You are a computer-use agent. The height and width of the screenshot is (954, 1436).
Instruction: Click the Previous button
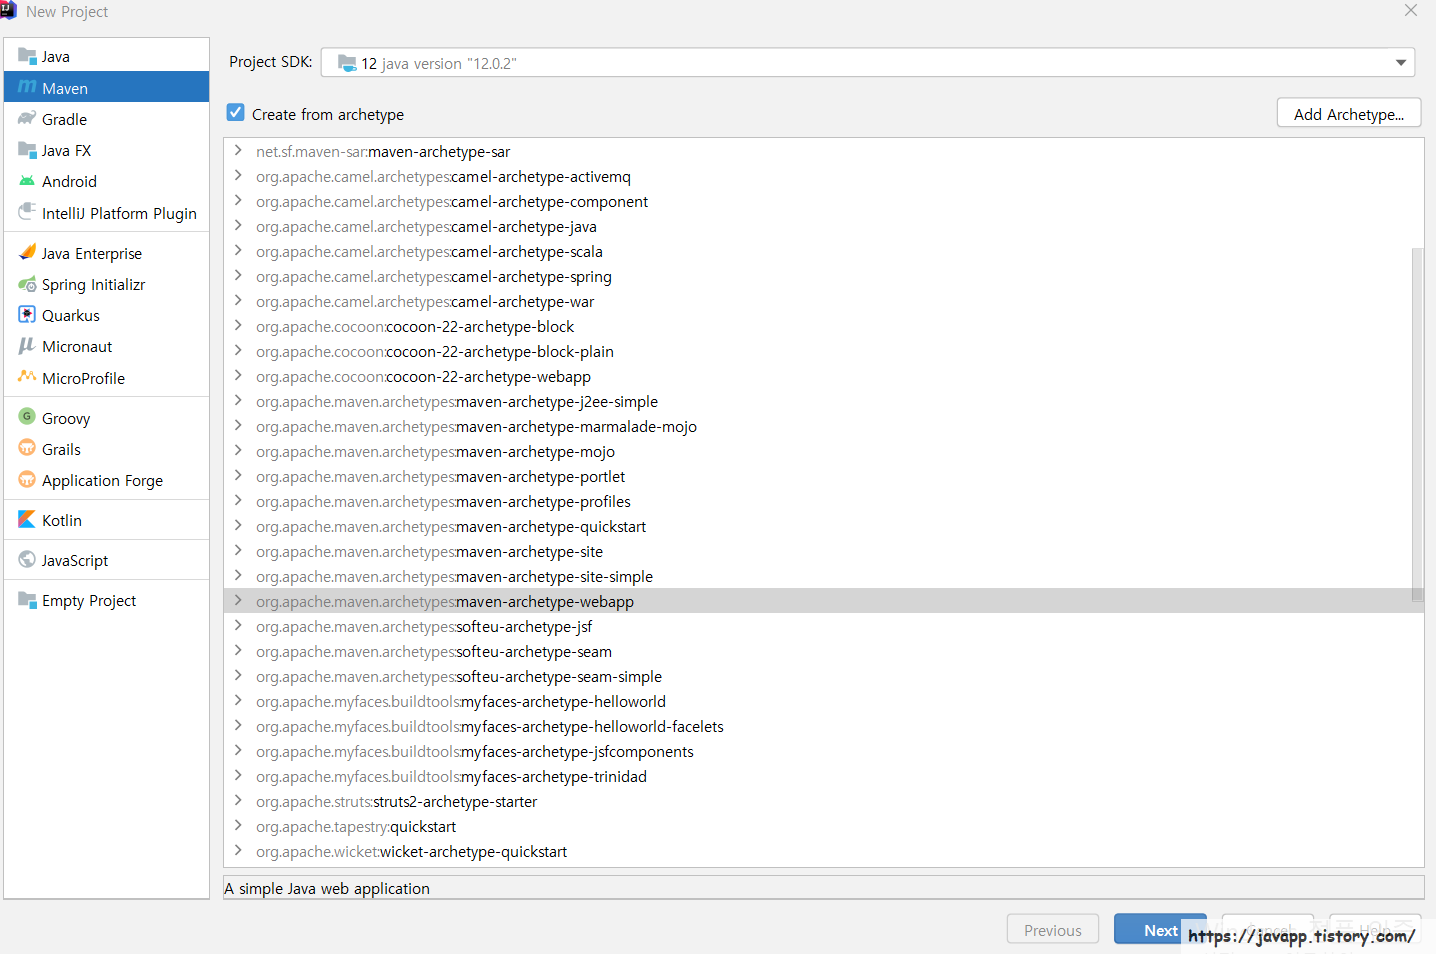tap(1052, 929)
